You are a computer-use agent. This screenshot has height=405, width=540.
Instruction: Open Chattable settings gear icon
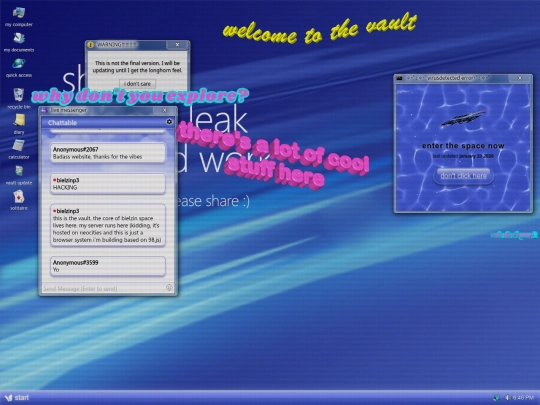(169, 122)
